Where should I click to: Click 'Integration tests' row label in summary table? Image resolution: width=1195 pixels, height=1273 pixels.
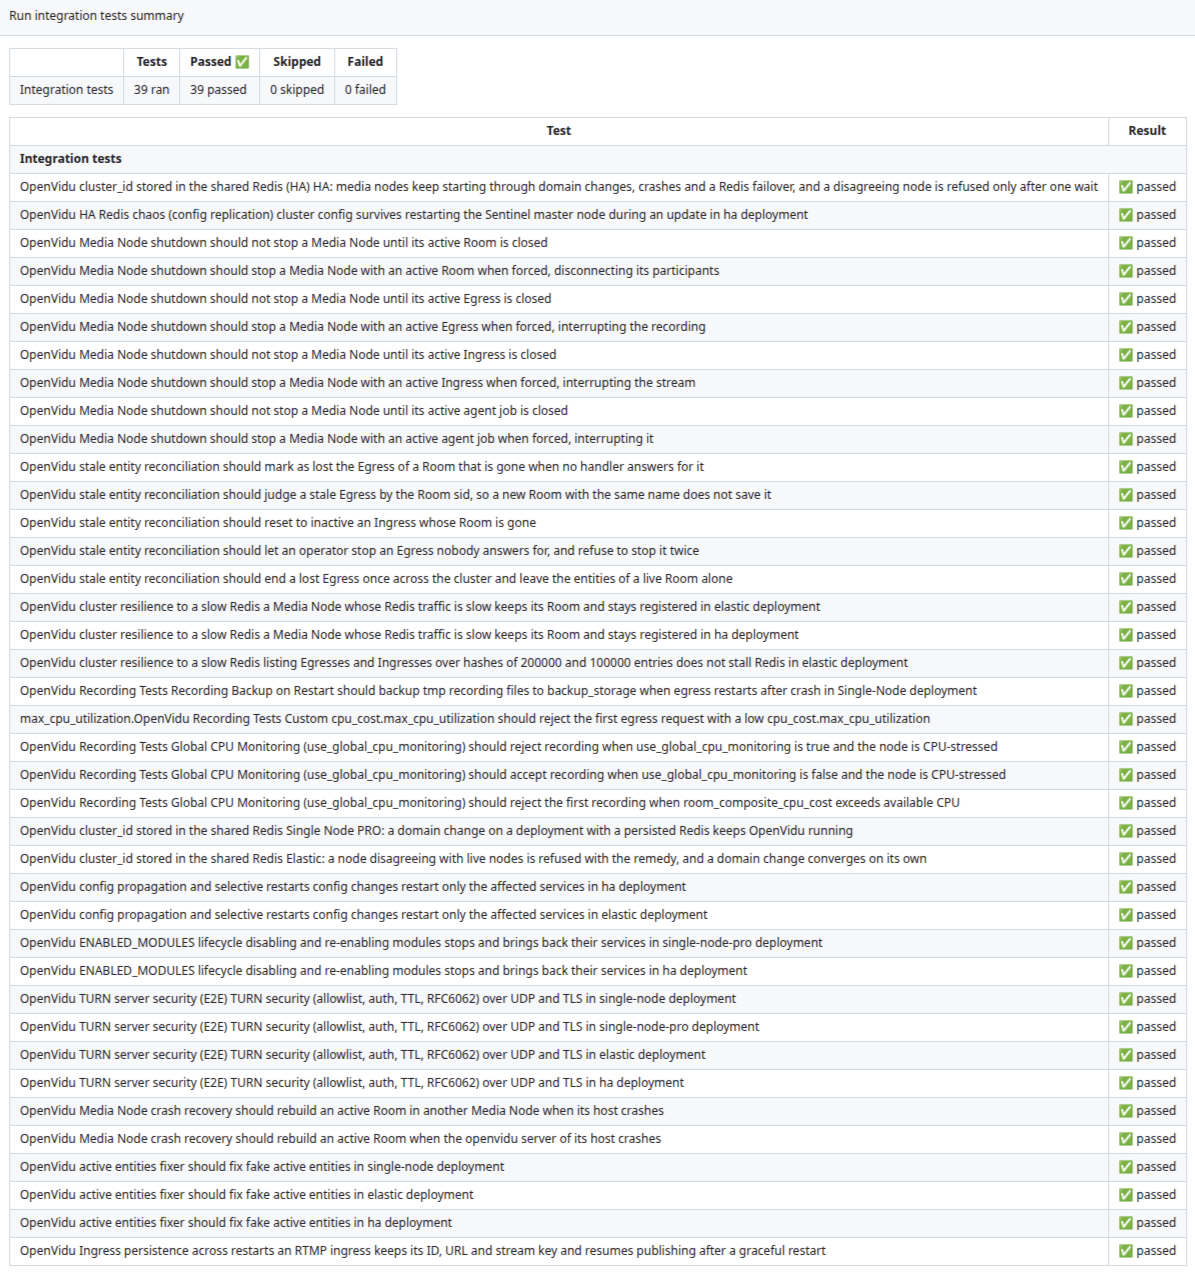[x=67, y=90]
